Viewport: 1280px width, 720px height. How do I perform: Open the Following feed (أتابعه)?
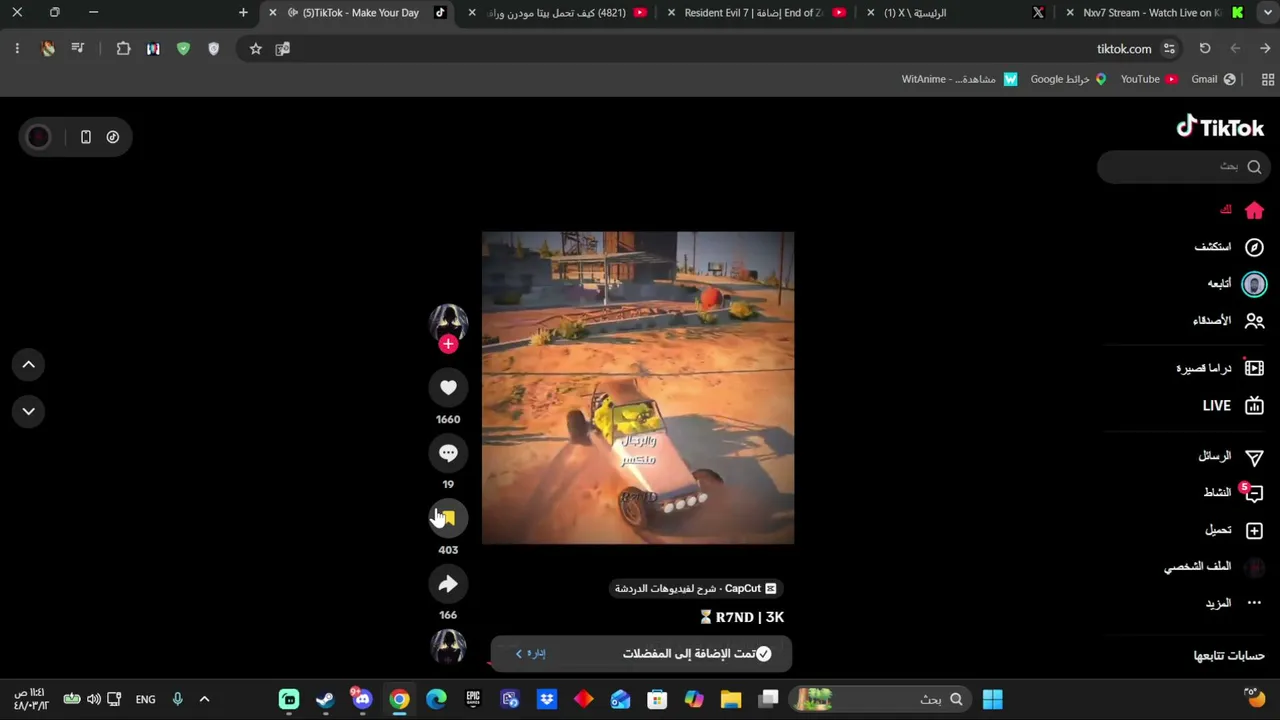(1236, 284)
